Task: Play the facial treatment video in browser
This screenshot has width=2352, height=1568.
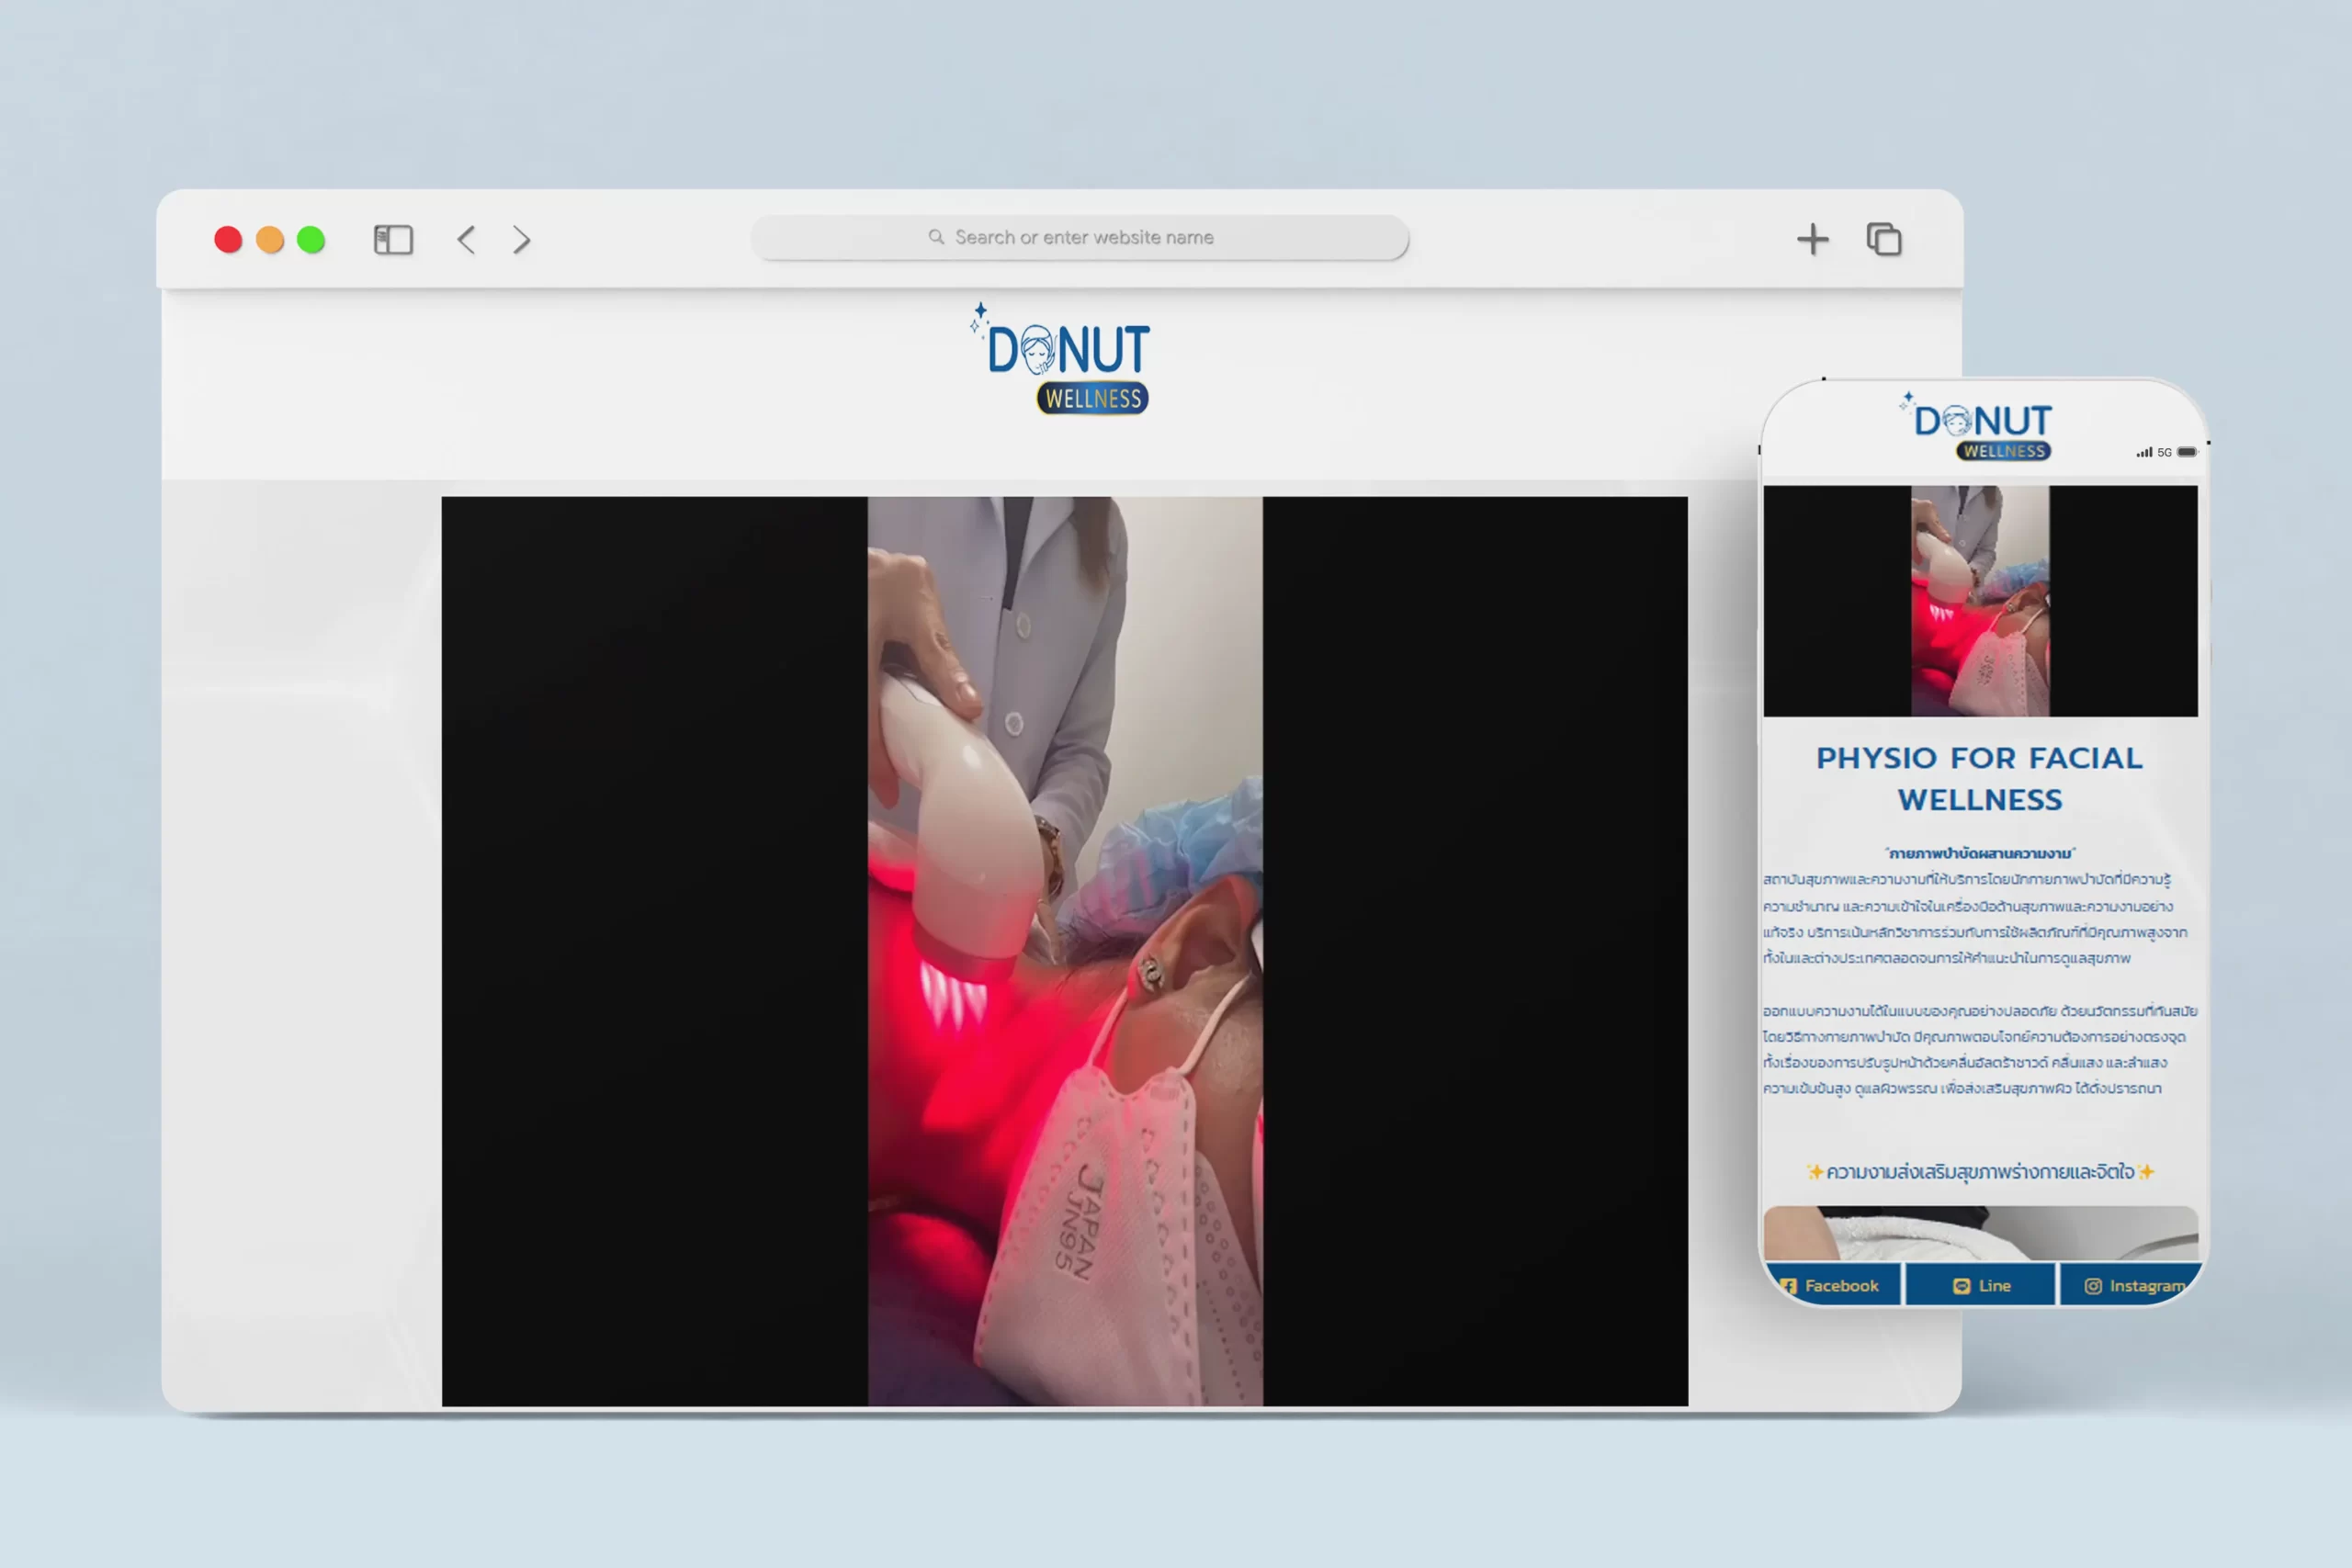Action: coord(1065,950)
